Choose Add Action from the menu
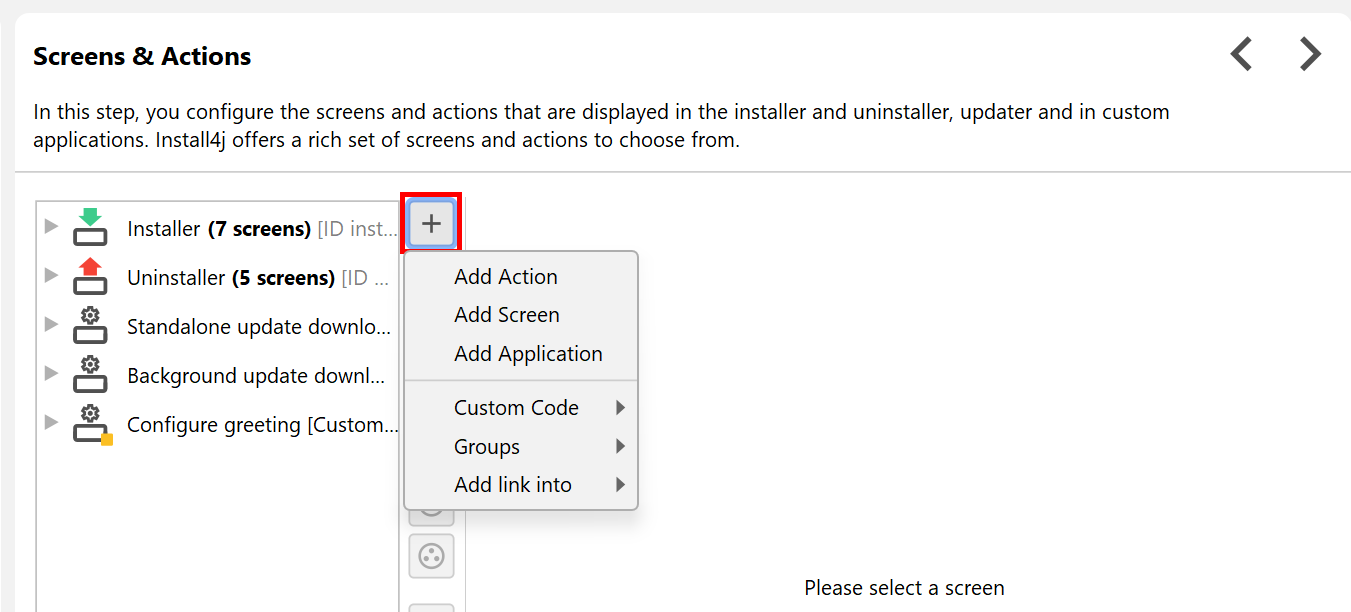The image size is (1351, 612). pyautogui.click(x=505, y=277)
